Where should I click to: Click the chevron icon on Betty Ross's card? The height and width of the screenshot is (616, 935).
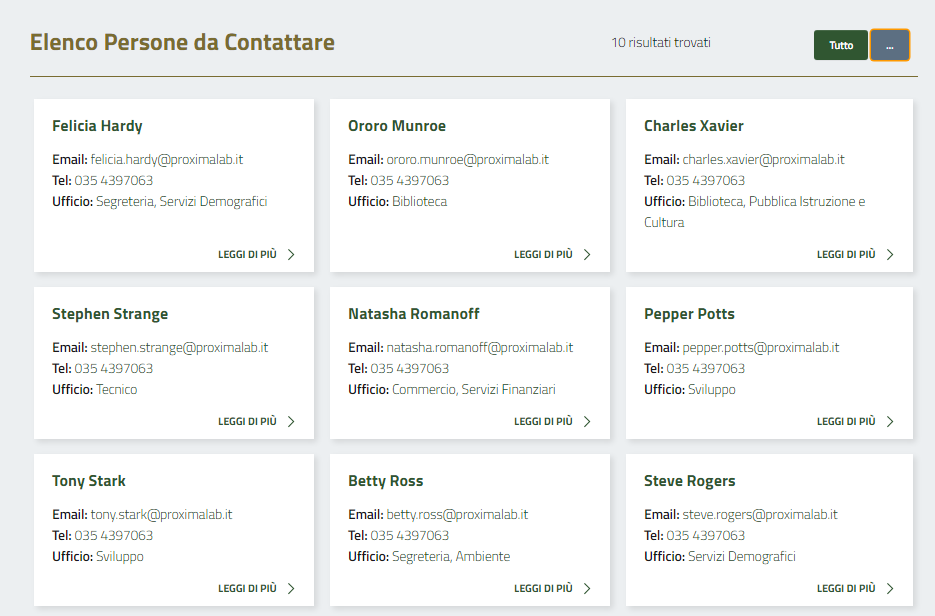(x=587, y=588)
